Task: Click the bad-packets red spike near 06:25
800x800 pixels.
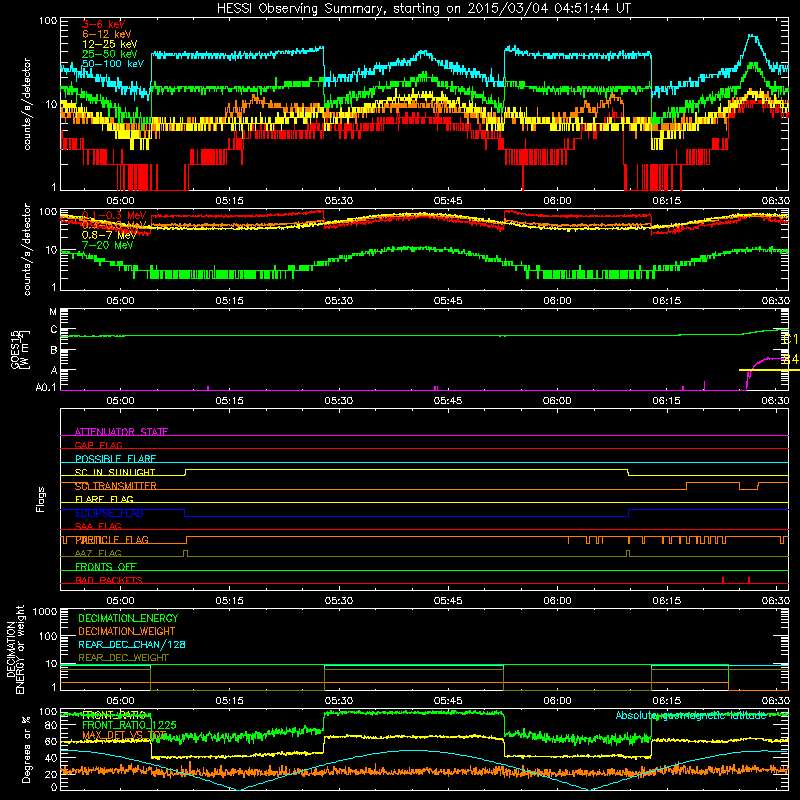Action: click(749, 580)
